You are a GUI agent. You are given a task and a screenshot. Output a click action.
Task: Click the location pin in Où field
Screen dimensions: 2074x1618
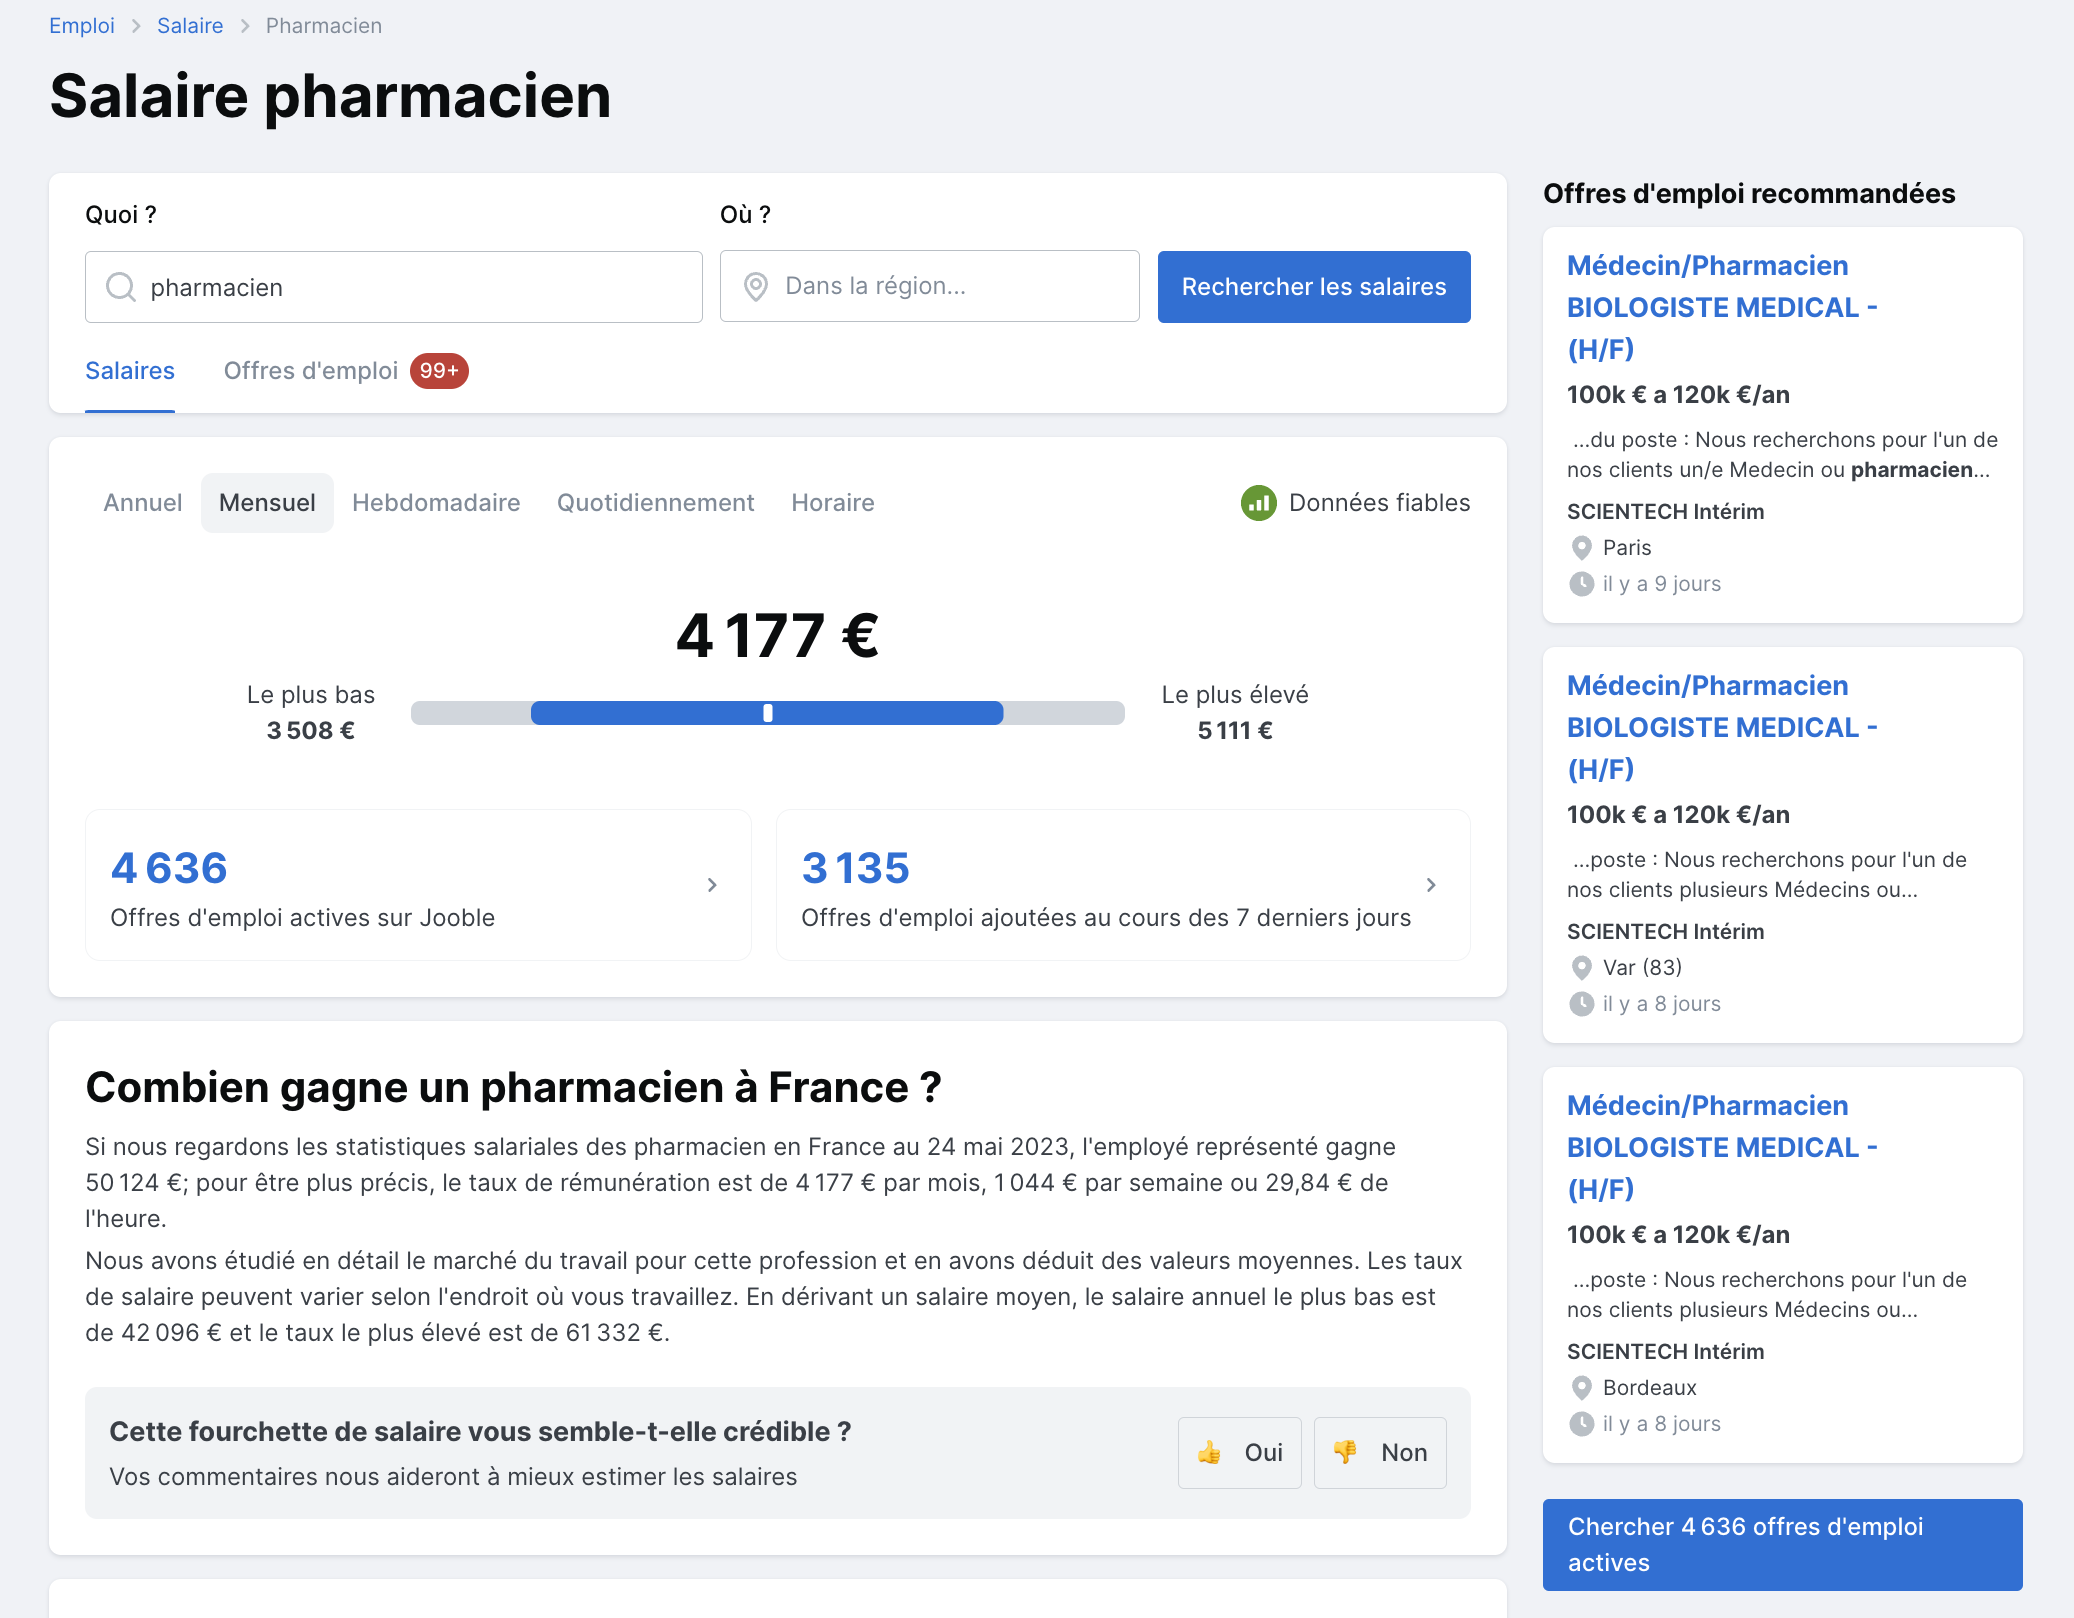[756, 287]
